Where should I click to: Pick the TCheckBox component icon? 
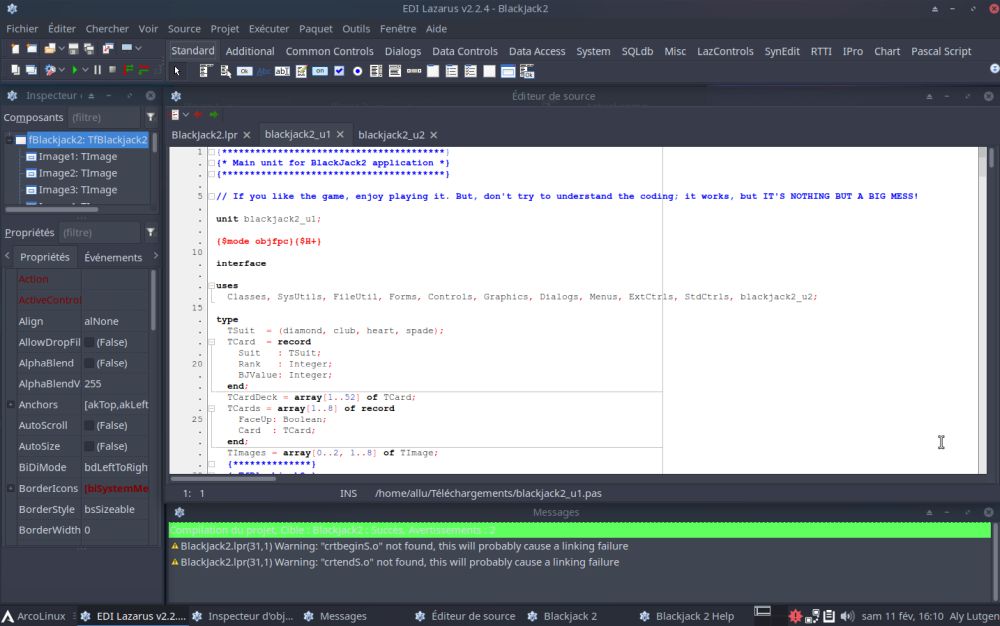[339, 71]
